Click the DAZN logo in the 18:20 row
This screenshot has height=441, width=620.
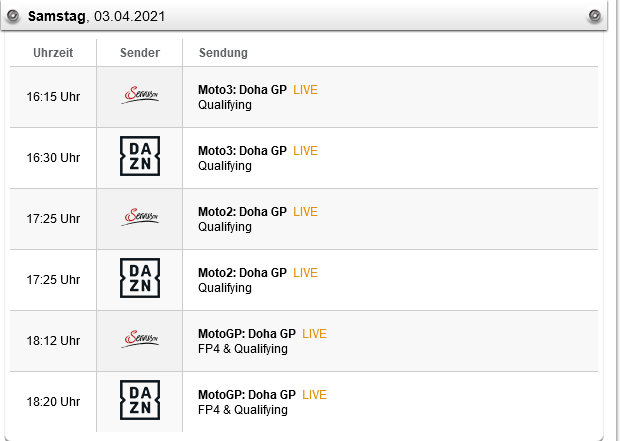tap(140, 400)
